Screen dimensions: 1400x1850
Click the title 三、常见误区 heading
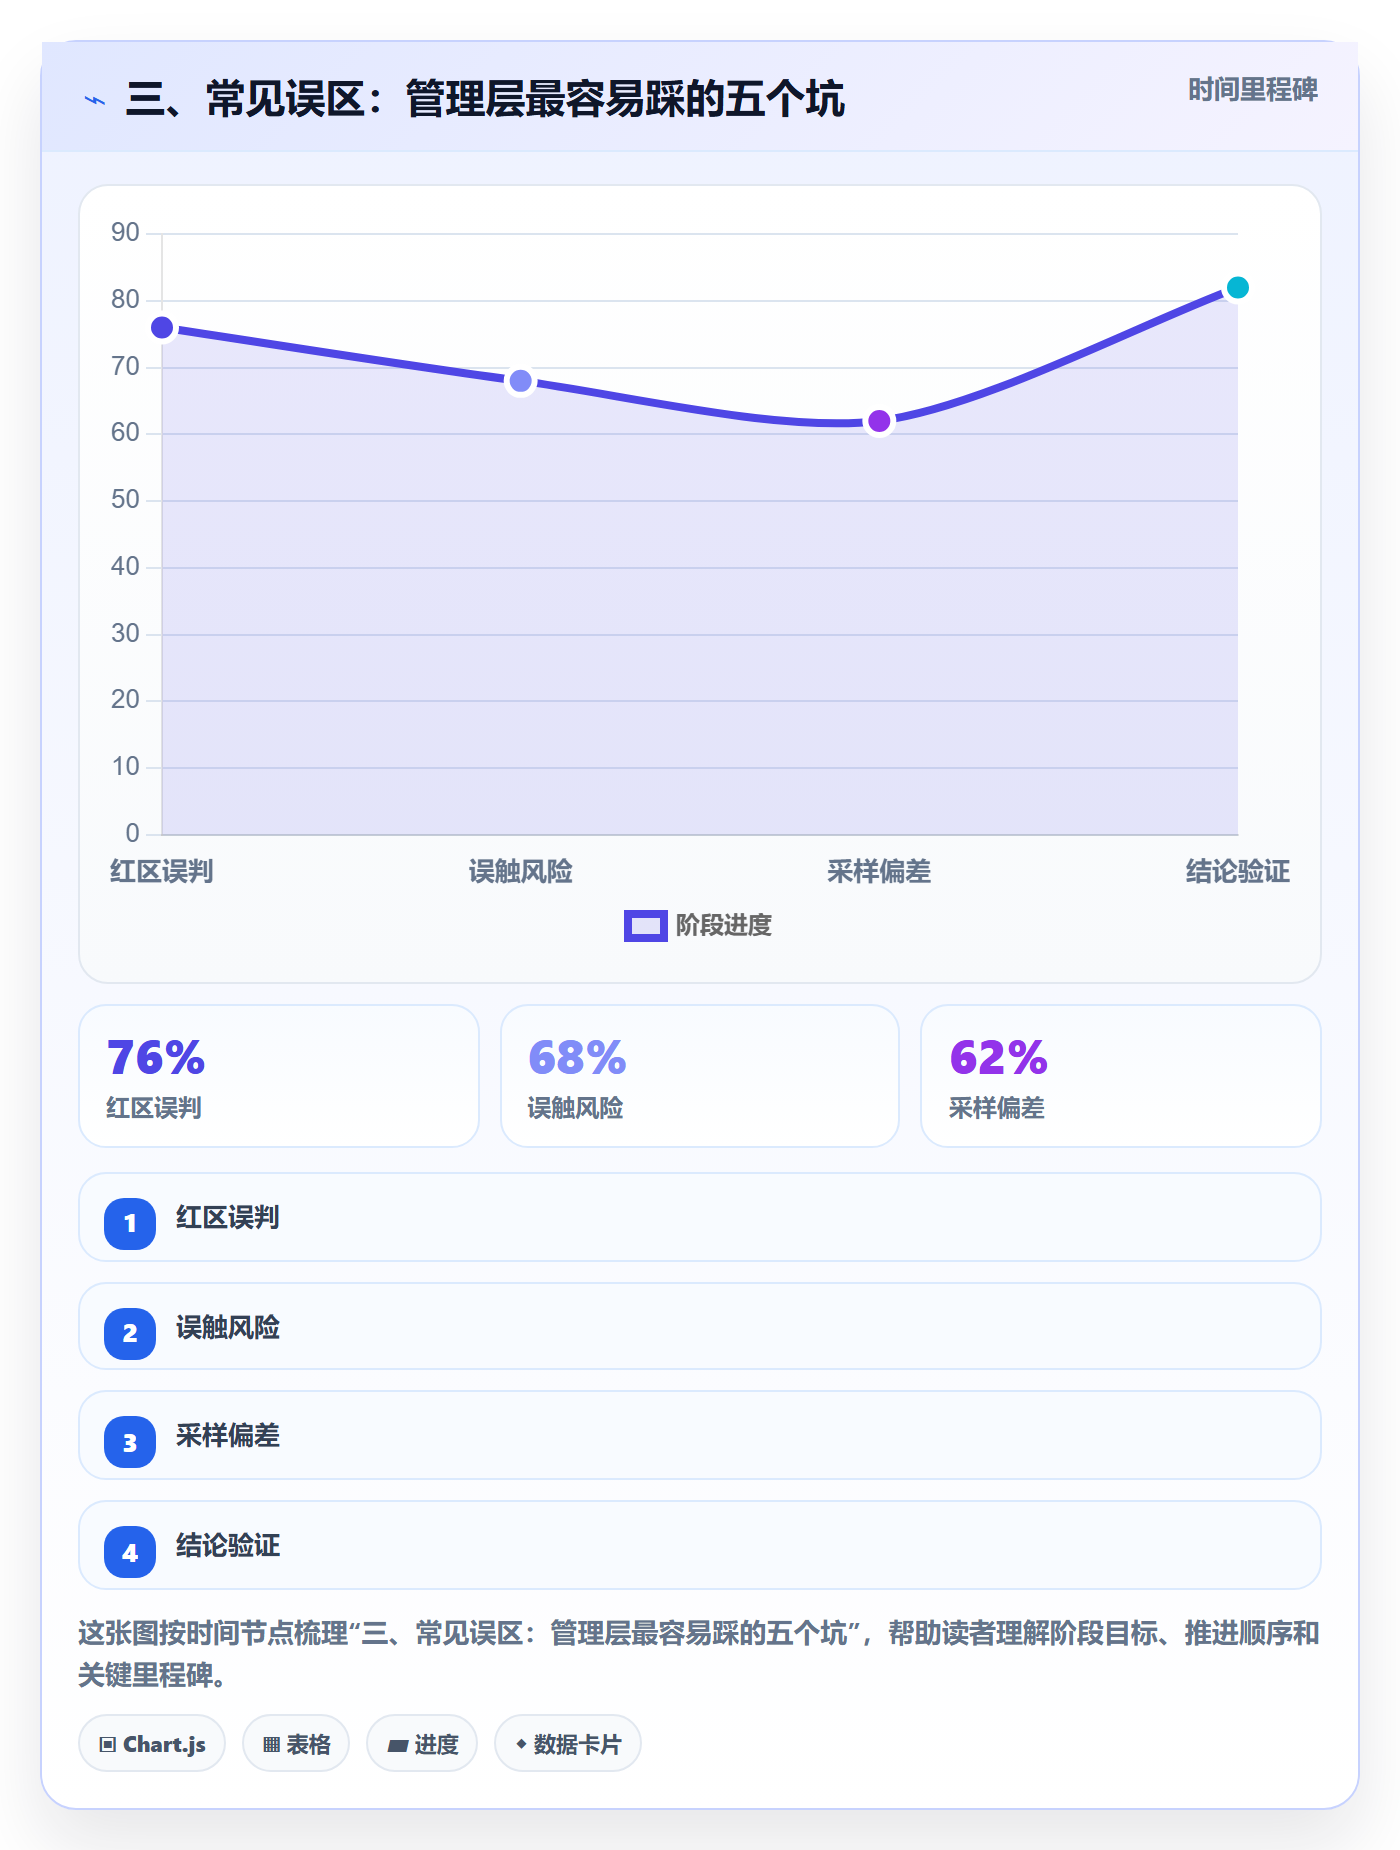tap(485, 100)
